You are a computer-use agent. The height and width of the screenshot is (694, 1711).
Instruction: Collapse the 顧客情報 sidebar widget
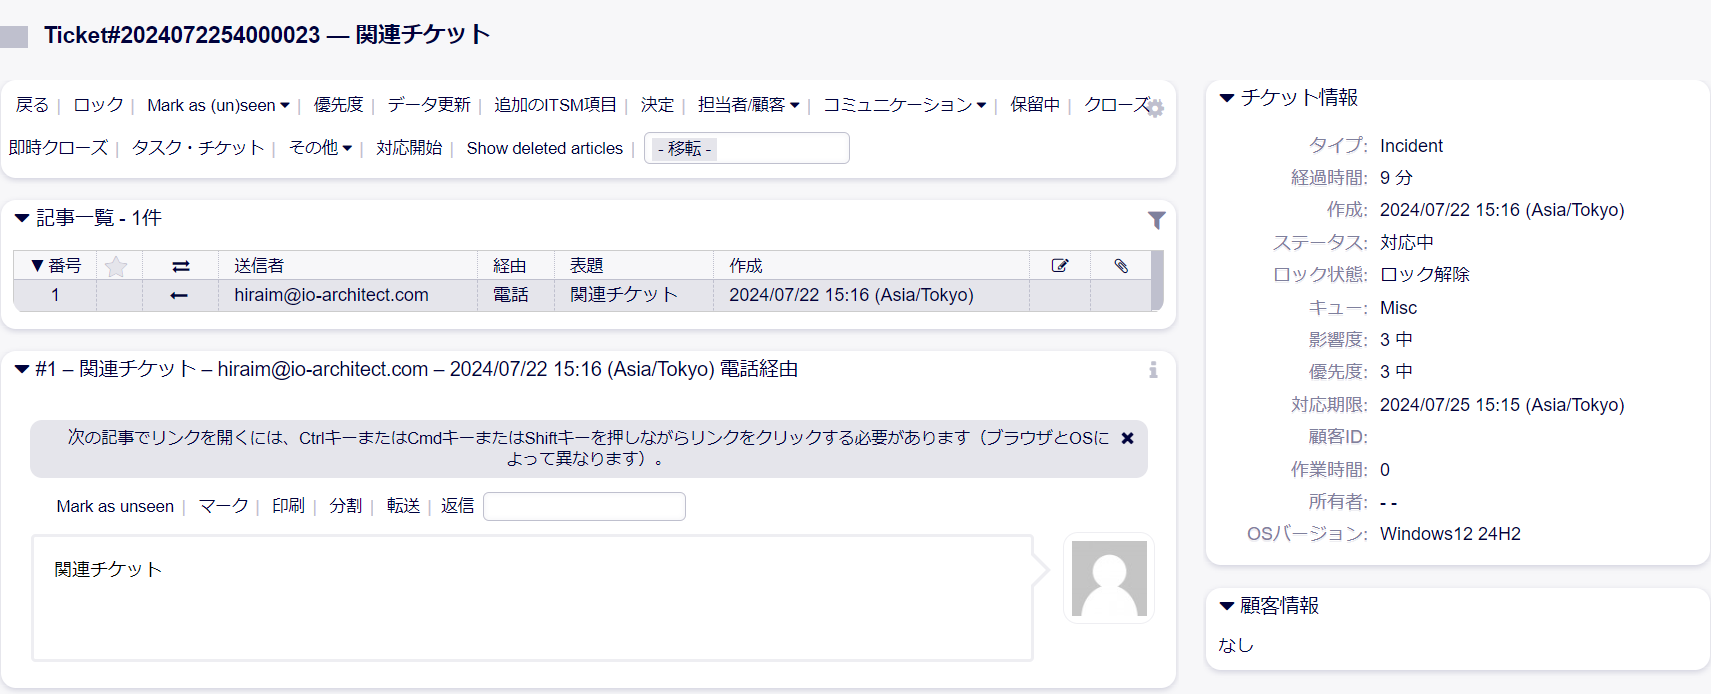pyautogui.click(x=1227, y=606)
